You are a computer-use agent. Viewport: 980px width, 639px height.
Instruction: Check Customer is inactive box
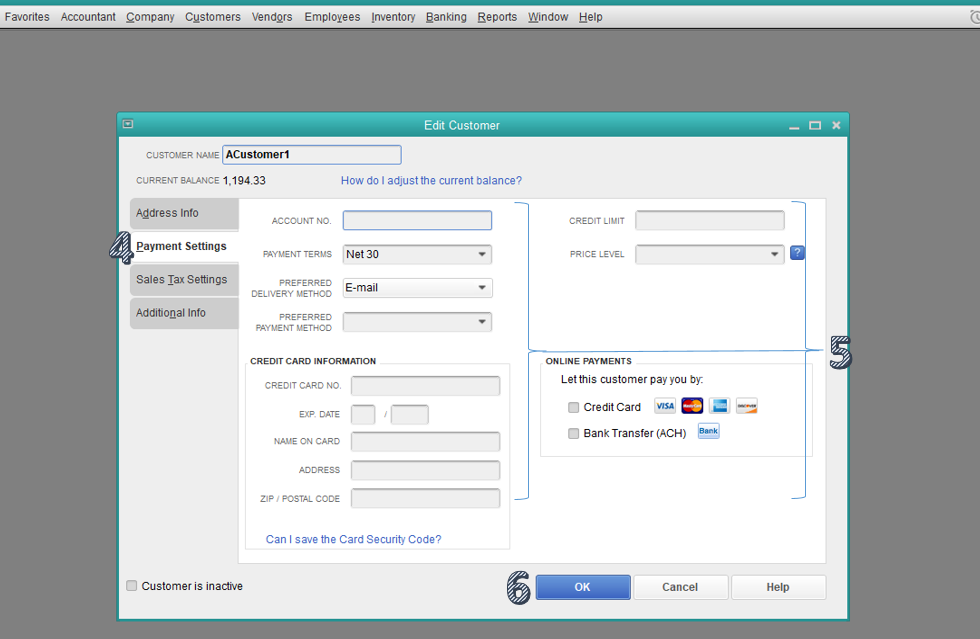click(x=131, y=586)
